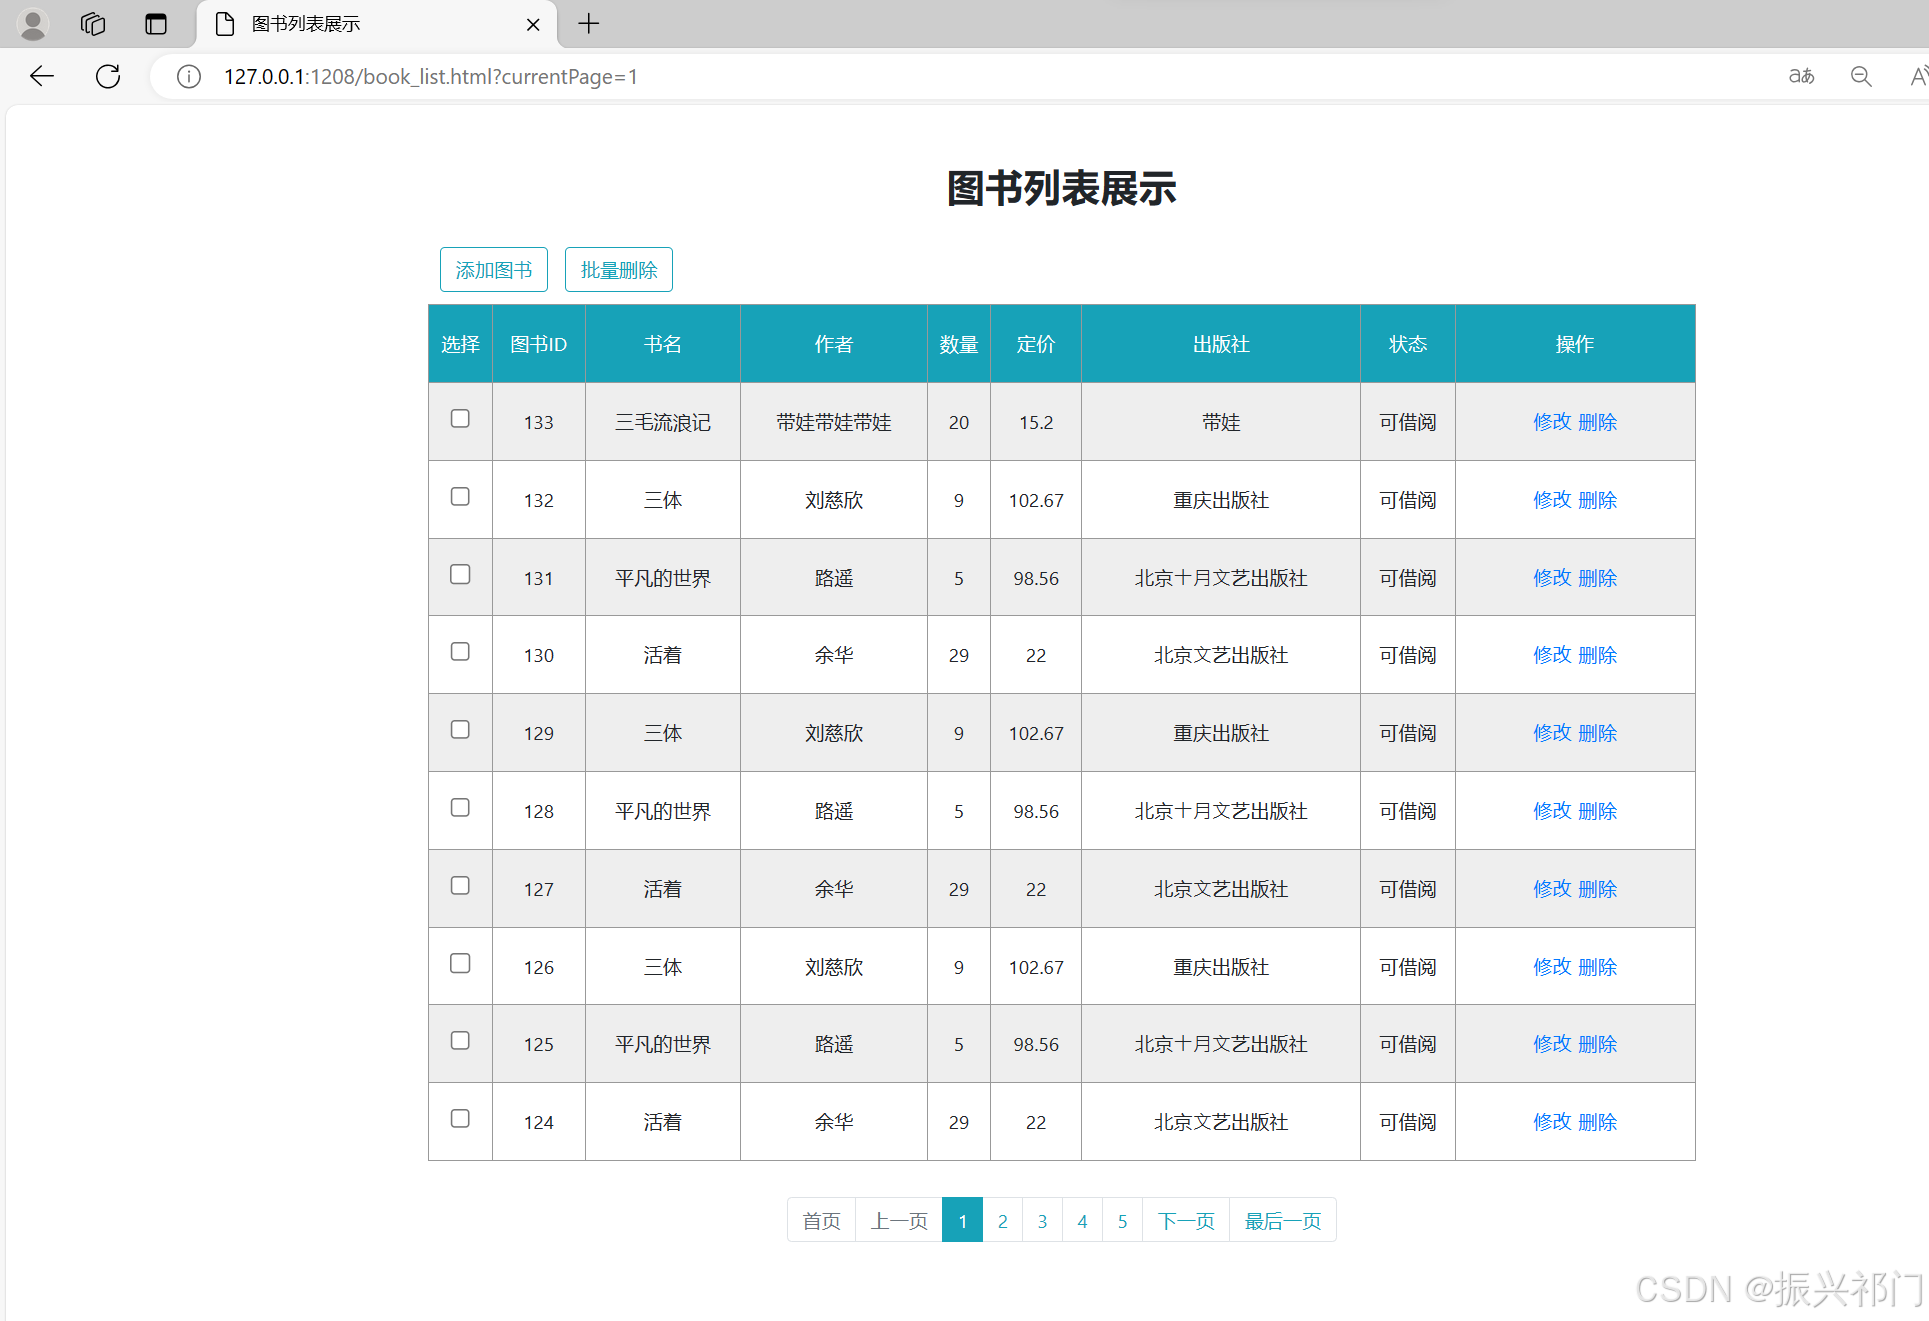Go to 下一页 in pagination
1929x1321 pixels.
(1186, 1221)
